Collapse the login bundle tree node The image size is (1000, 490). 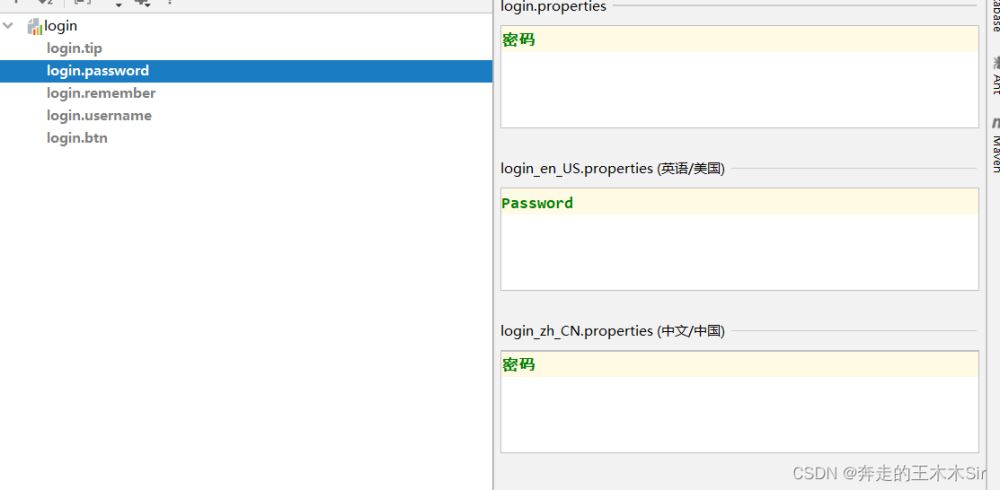[x=9, y=26]
